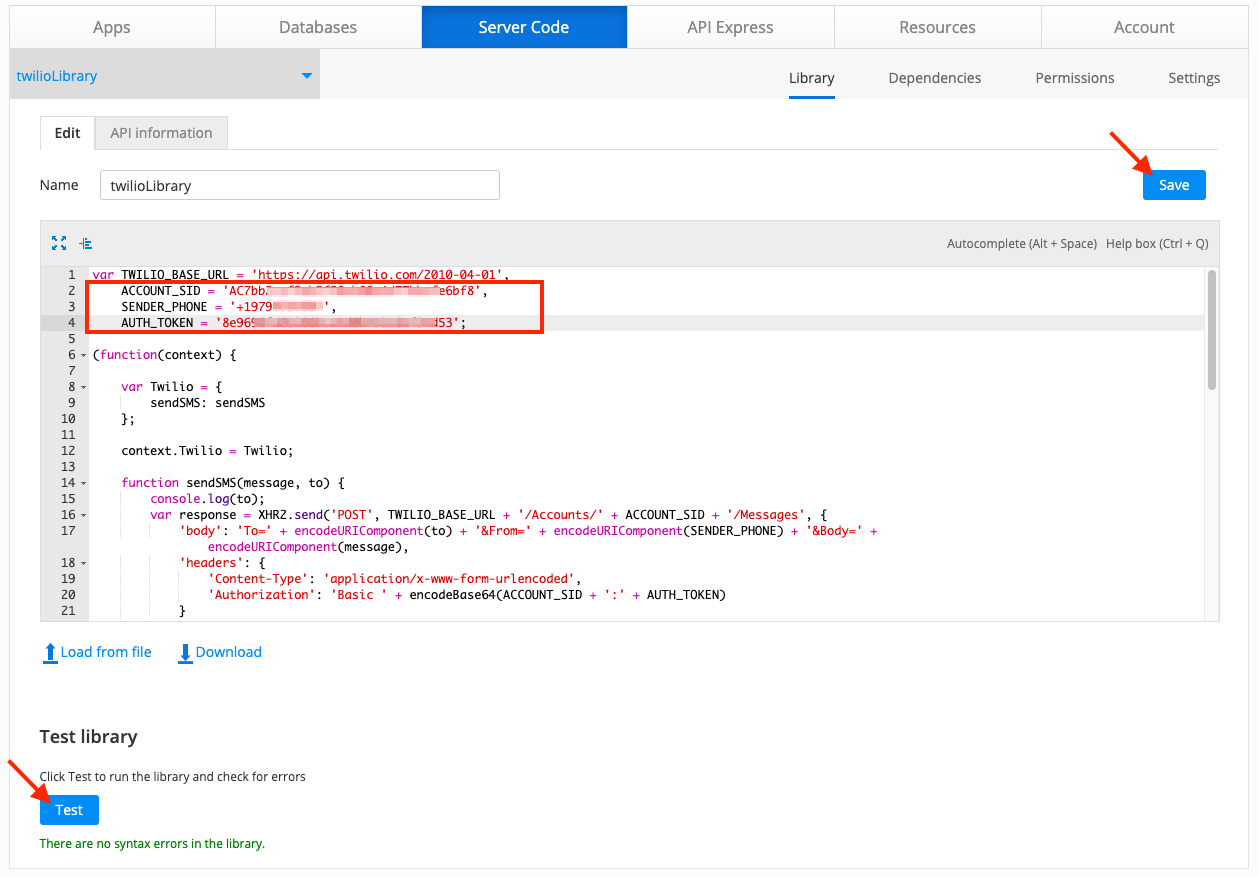
Task: Click the SENDER_PHONE line in editor
Action: [229, 307]
